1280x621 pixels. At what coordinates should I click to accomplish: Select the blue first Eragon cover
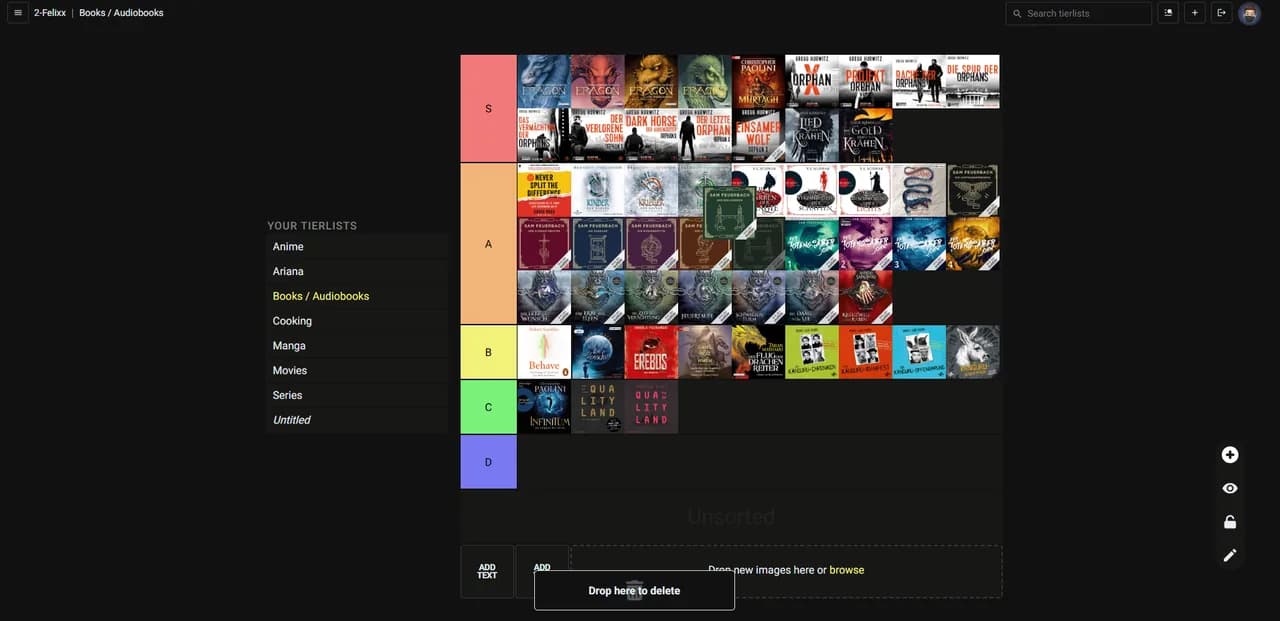544,81
